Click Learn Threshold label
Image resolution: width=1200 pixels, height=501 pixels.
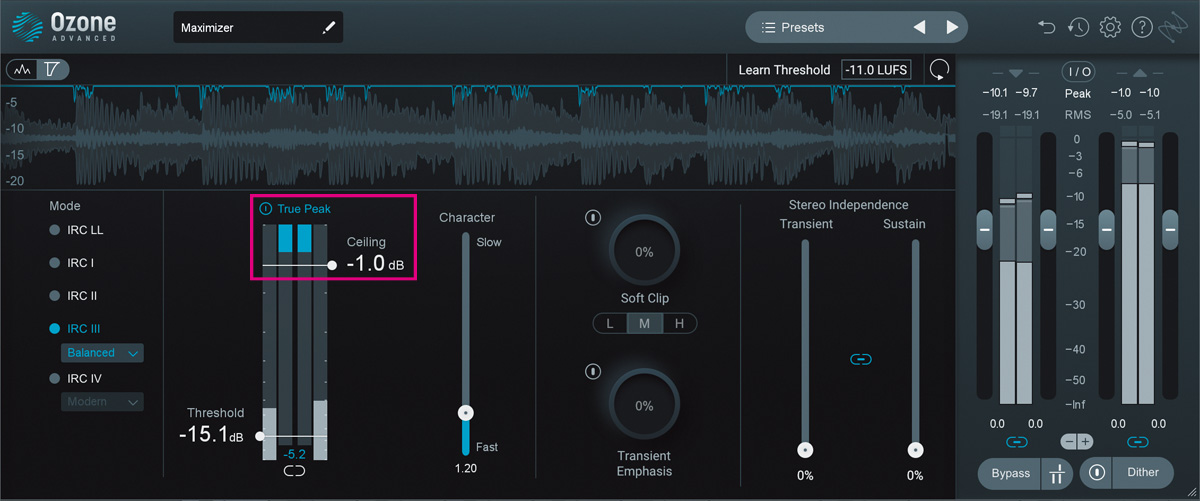[x=784, y=70]
